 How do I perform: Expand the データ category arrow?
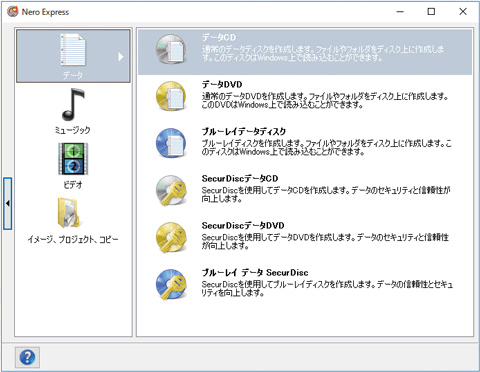tap(121, 57)
